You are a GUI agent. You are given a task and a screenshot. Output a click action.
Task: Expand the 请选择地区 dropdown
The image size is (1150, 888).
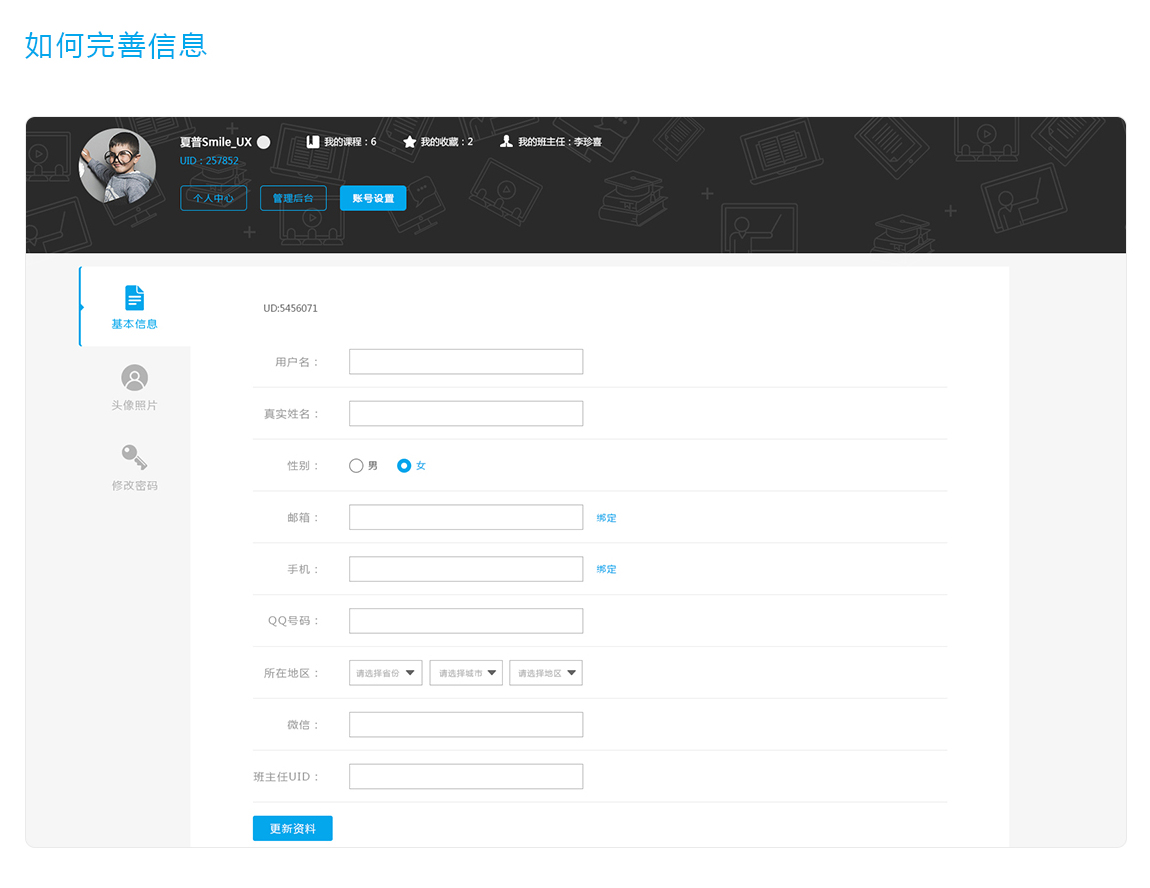[x=546, y=673]
